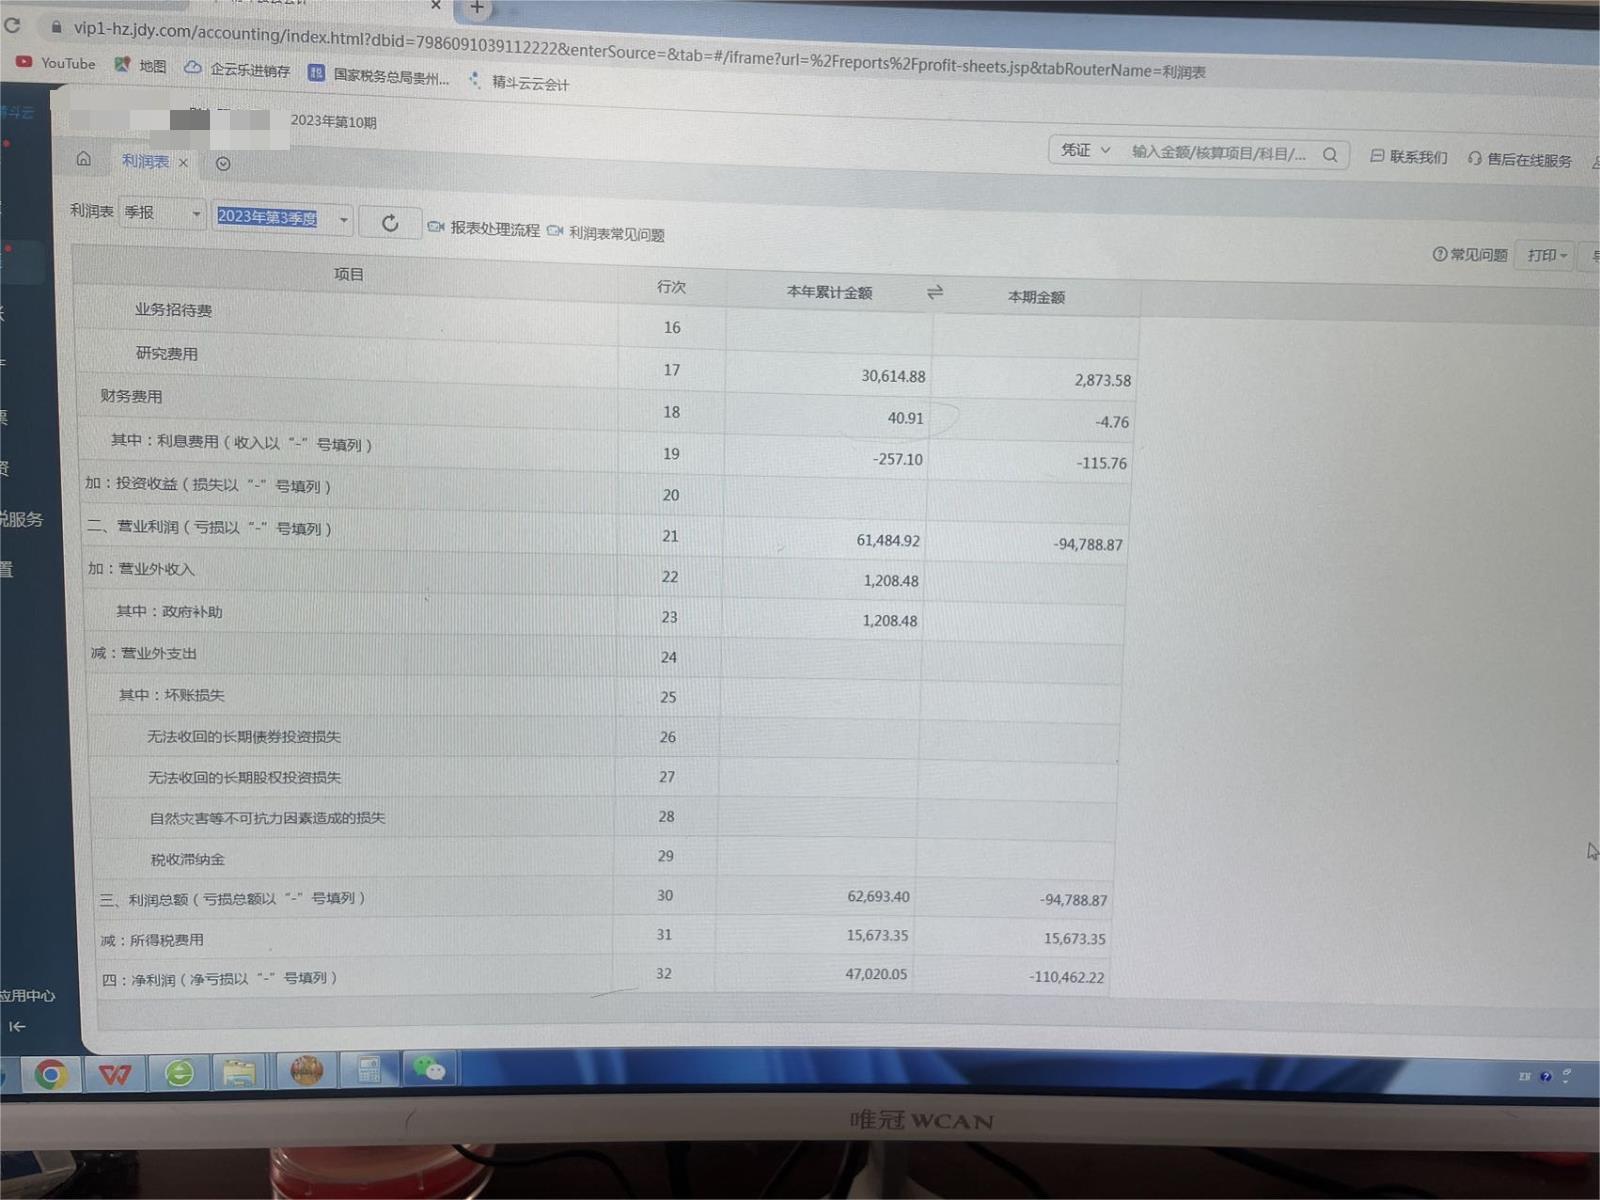
Task: Open WeChat from the taskbar
Action: pyautogui.click(x=429, y=1071)
